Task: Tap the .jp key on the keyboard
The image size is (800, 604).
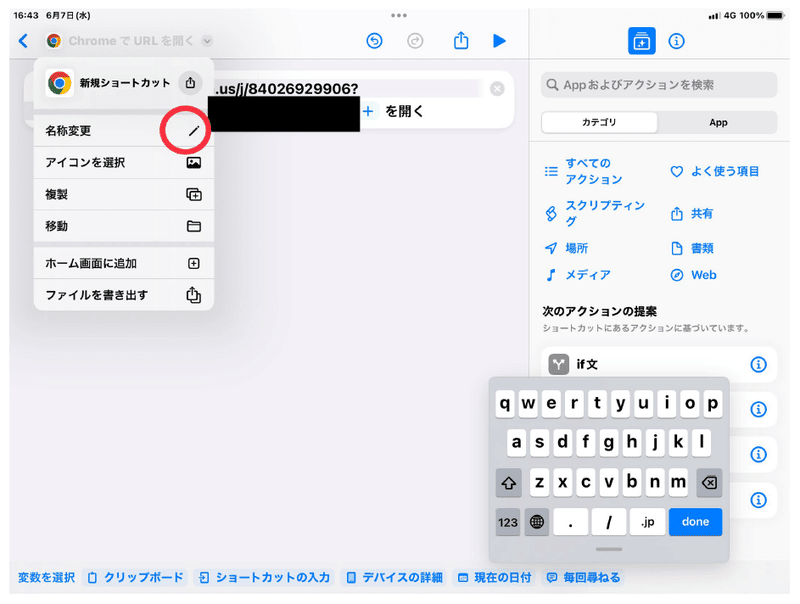Action: click(x=647, y=522)
